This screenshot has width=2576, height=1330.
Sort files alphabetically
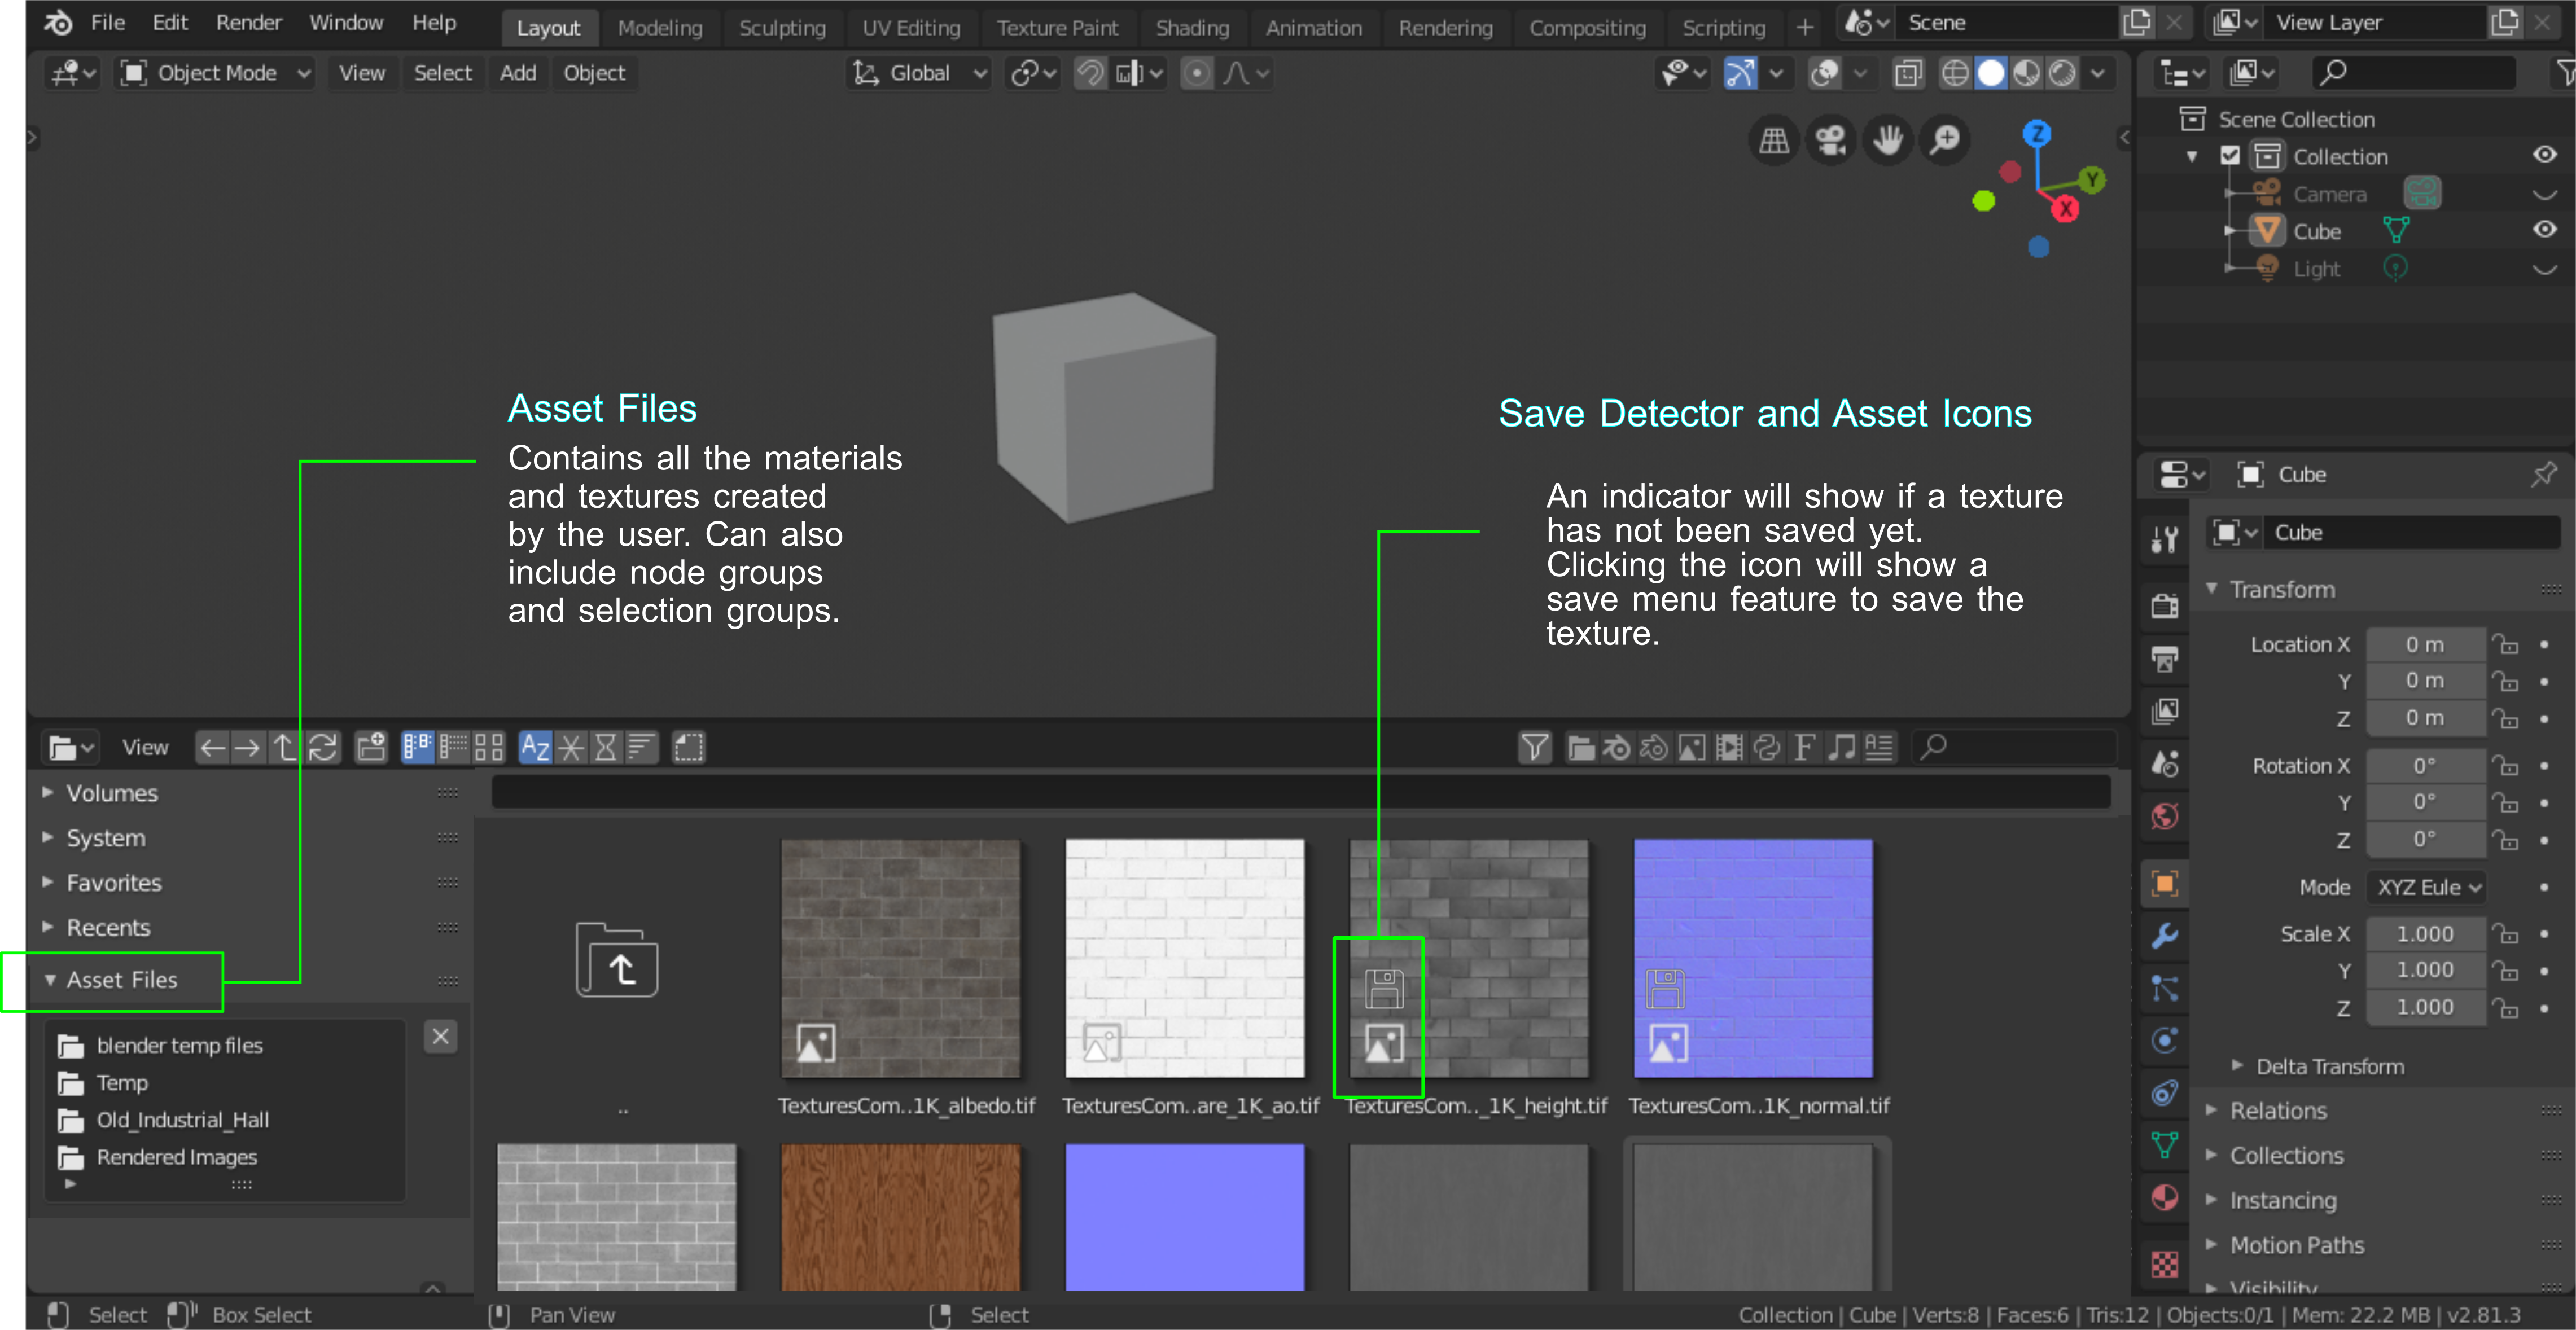pyautogui.click(x=535, y=747)
